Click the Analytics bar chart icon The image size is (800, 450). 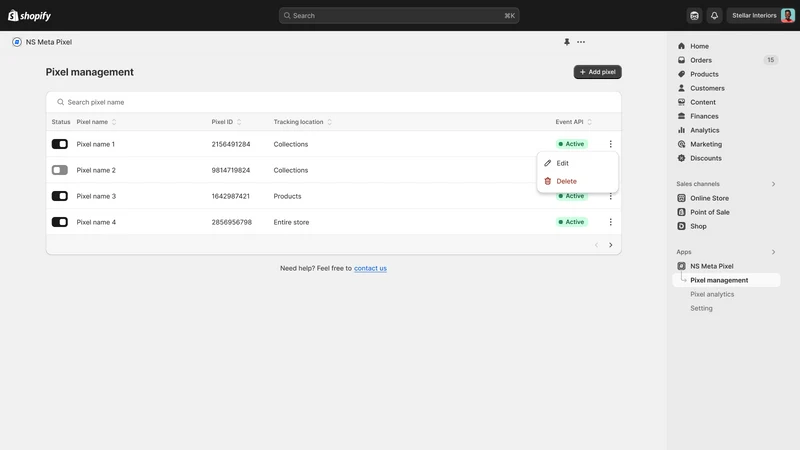click(681, 130)
